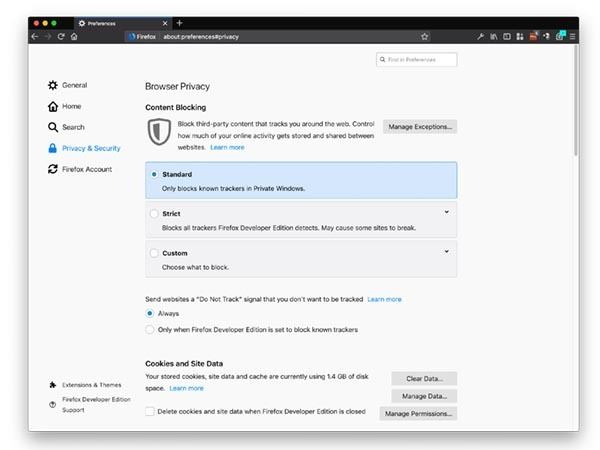Select Always send Do Not Track
Screen dimensions: 600x450
pyautogui.click(x=150, y=313)
